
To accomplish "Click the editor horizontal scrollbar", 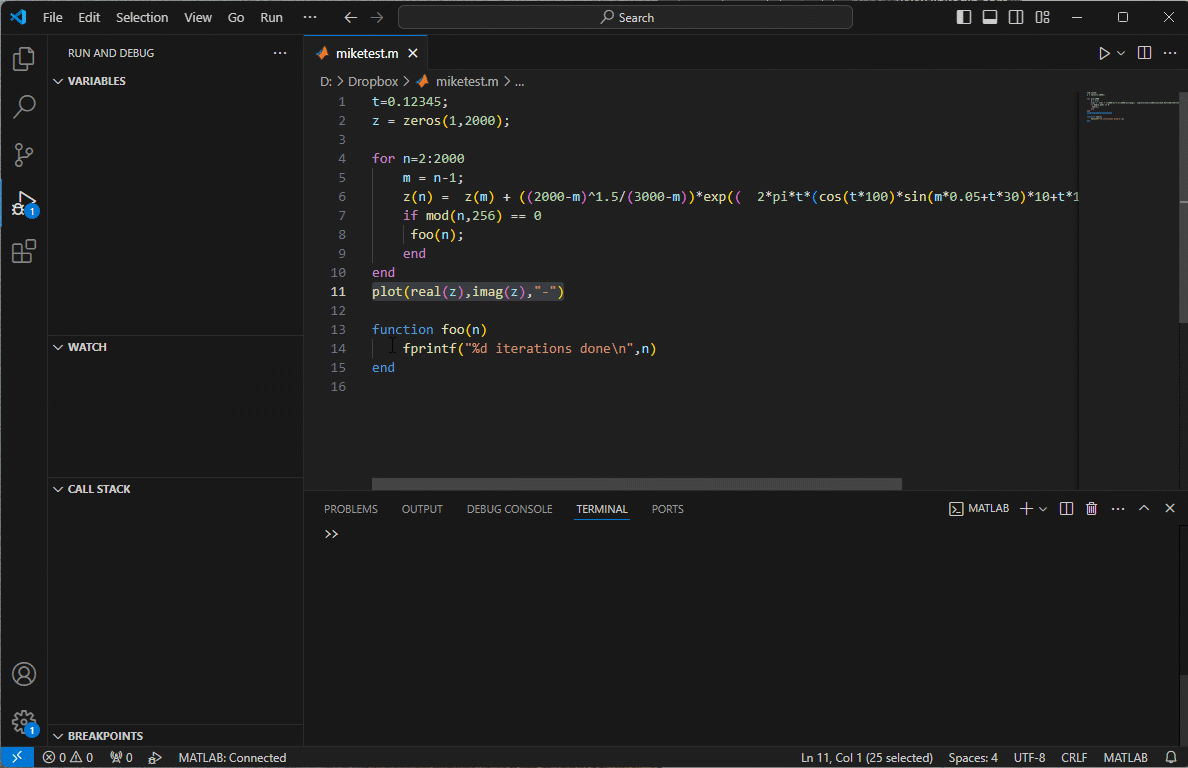I will [636, 484].
